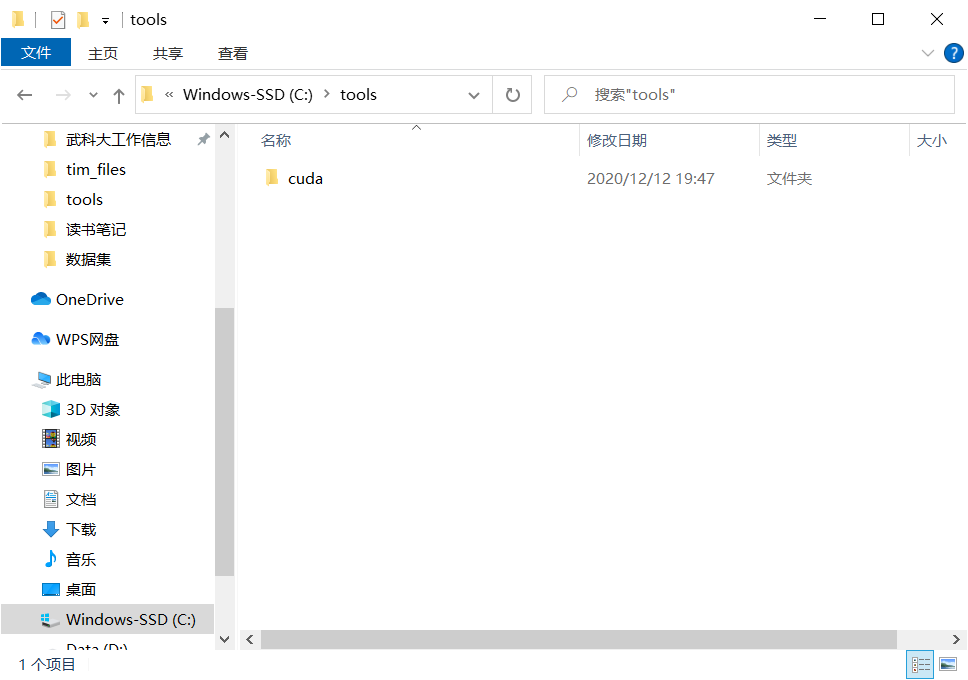Viewport: 968px width, 680px height.
Task: Open the 文件 menu
Action: (36, 53)
